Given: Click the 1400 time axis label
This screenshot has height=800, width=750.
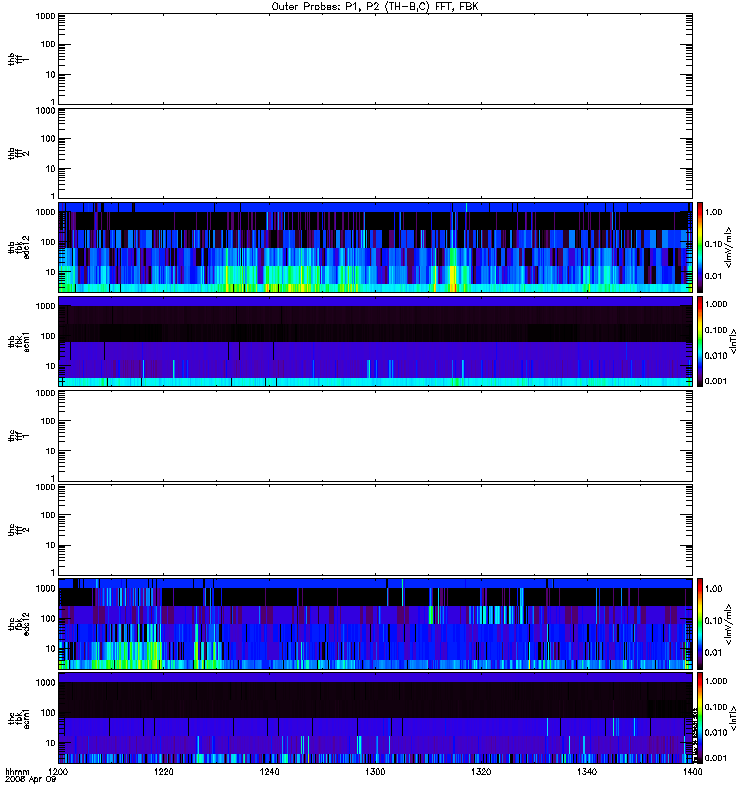Looking at the screenshot, I should click(x=692, y=771).
